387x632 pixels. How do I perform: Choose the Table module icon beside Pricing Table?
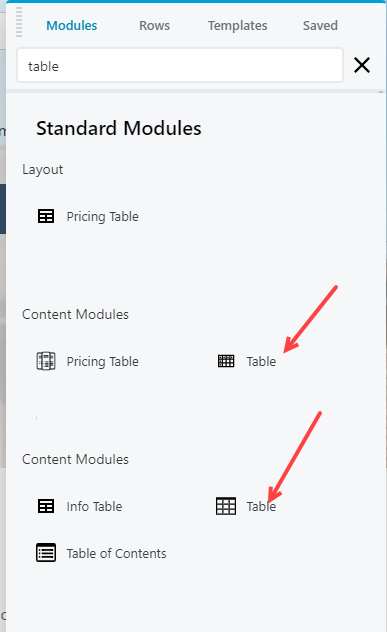tap(226, 361)
